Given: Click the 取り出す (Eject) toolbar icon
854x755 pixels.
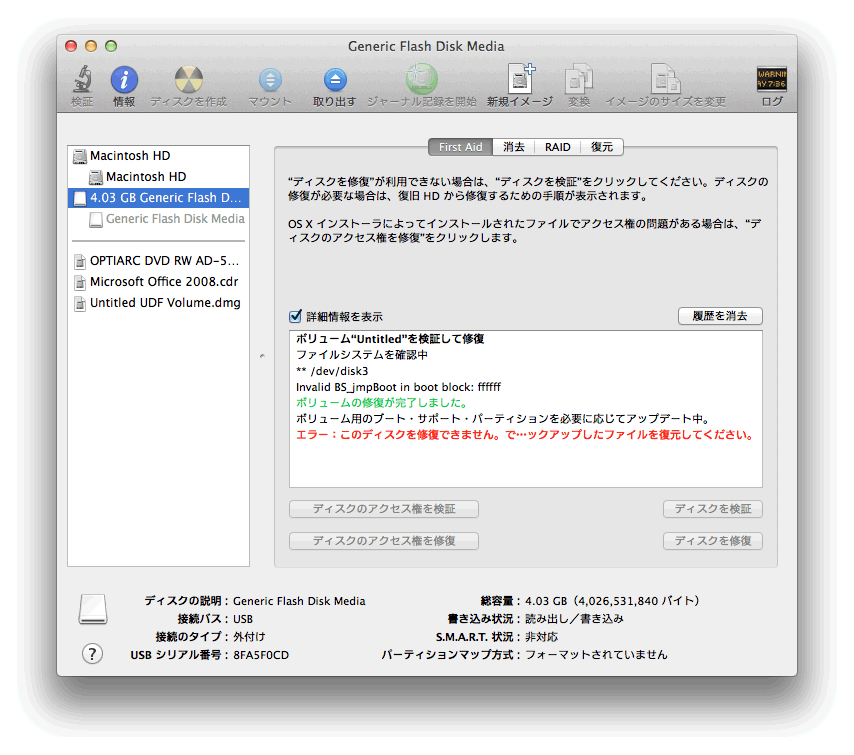Looking at the screenshot, I should pyautogui.click(x=335, y=80).
